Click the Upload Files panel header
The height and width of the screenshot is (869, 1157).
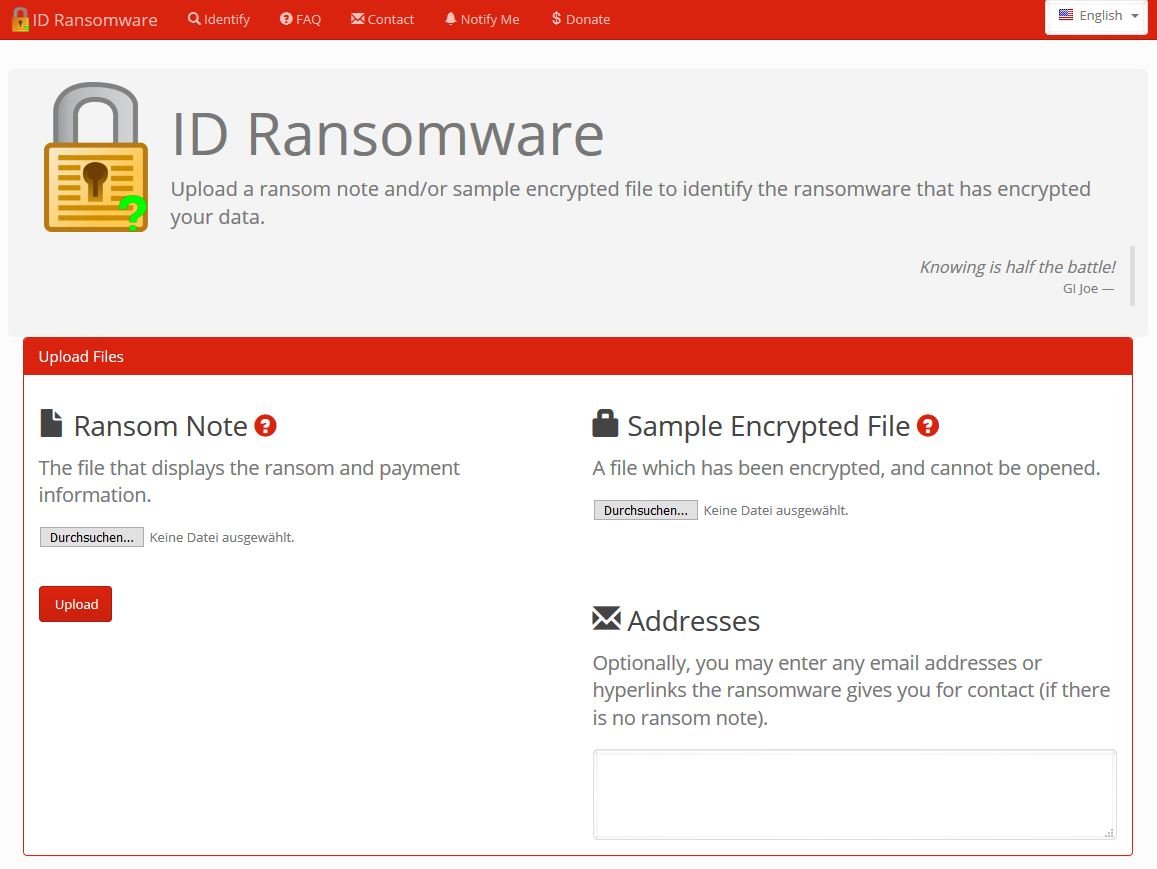(x=578, y=356)
